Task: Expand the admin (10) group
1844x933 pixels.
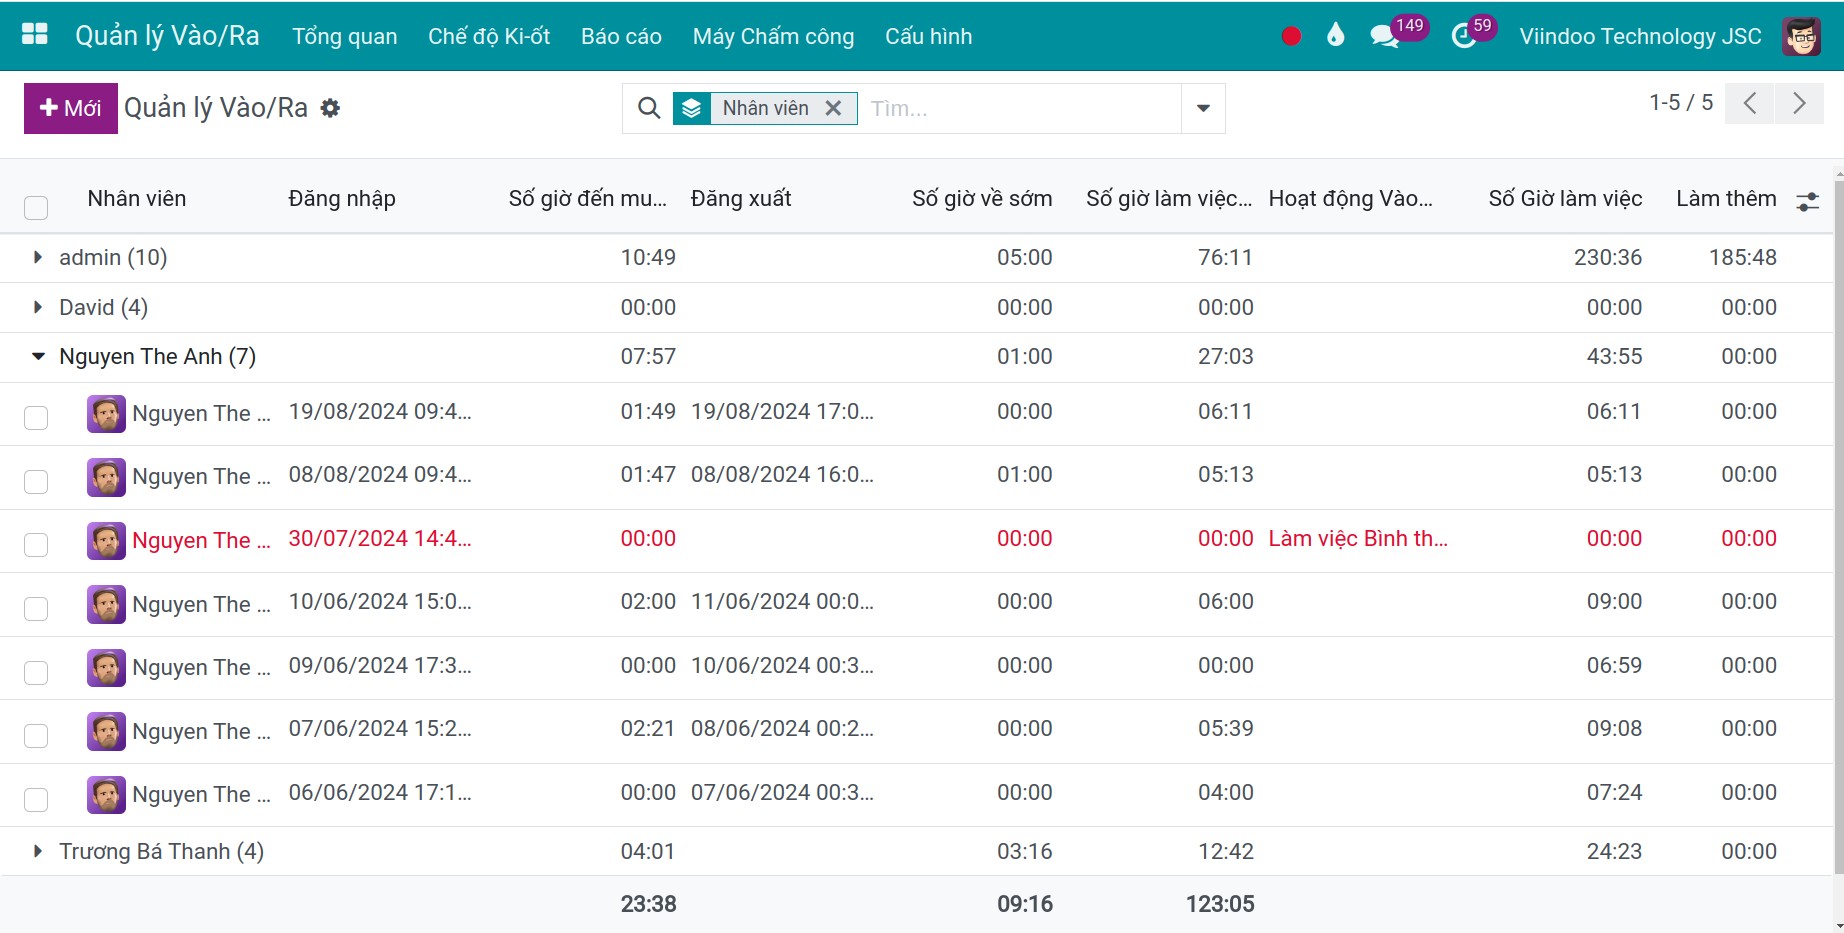Action: point(38,257)
